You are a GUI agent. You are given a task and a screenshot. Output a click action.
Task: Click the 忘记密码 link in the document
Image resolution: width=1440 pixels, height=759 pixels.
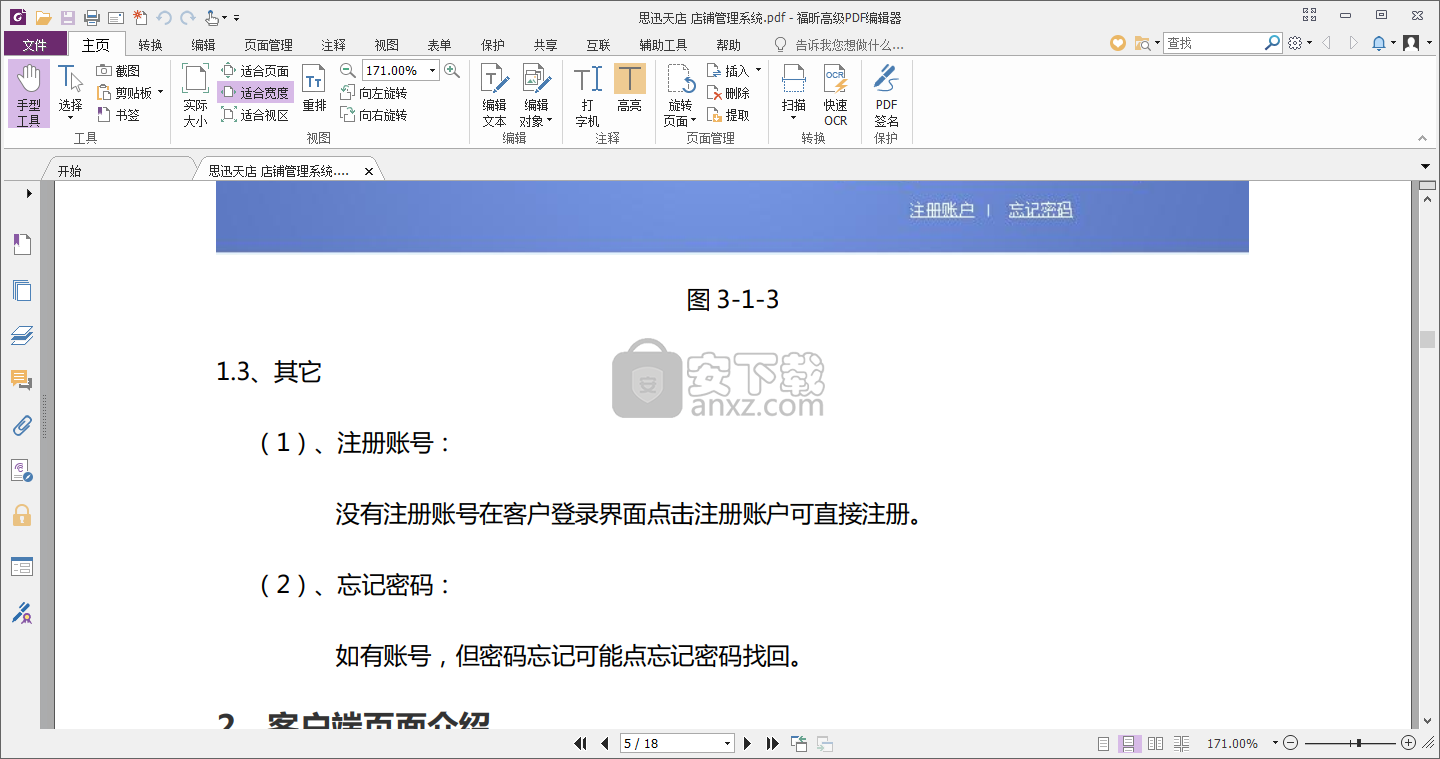[x=1040, y=210]
